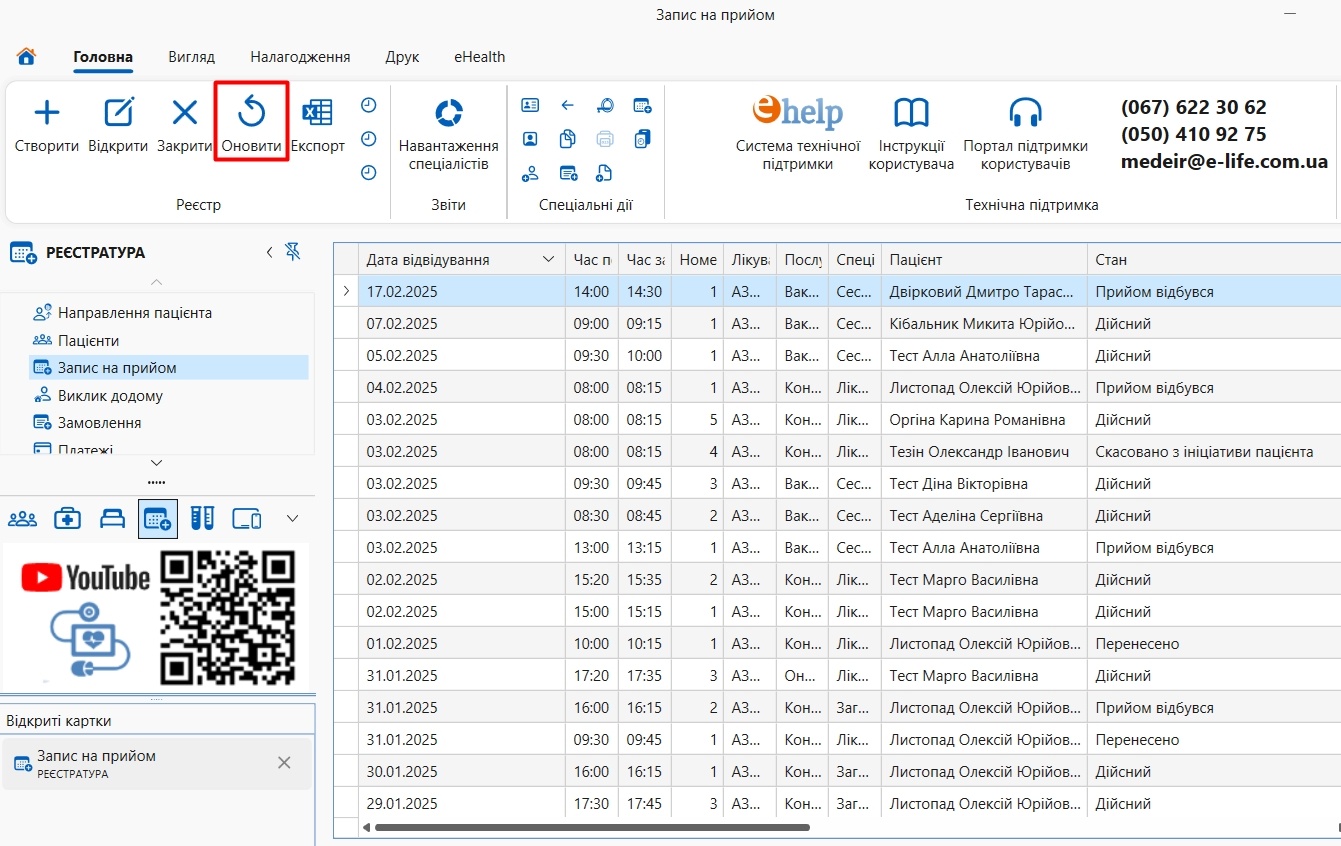1341x846 pixels.
Task: Sort by the Номе column header
Action: (x=698, y=259)
